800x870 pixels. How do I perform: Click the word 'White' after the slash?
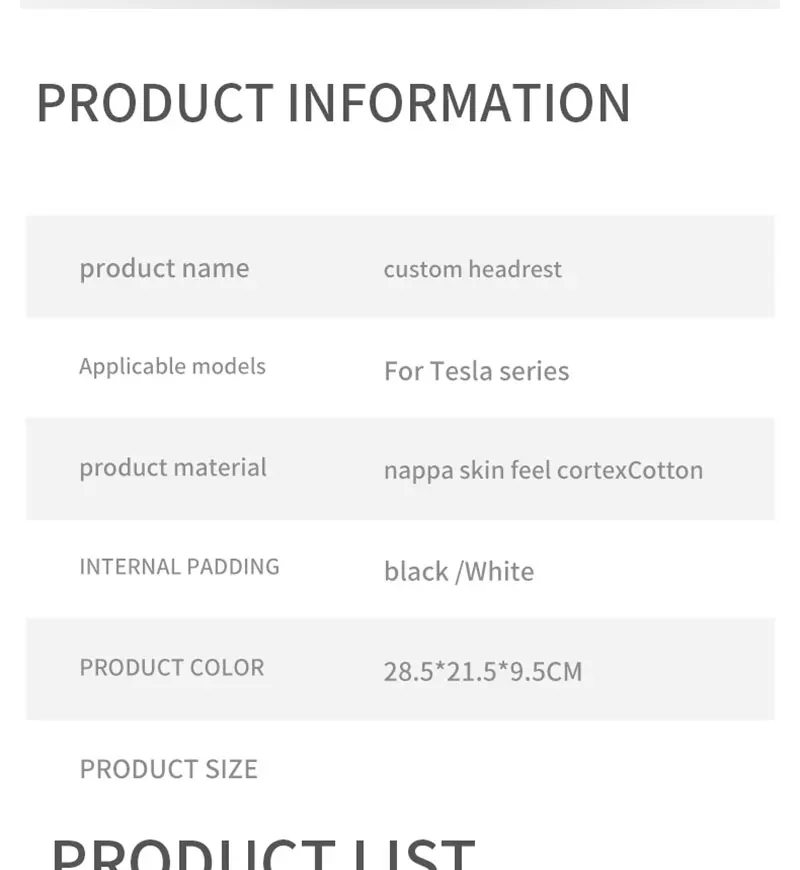coord(499,571)
